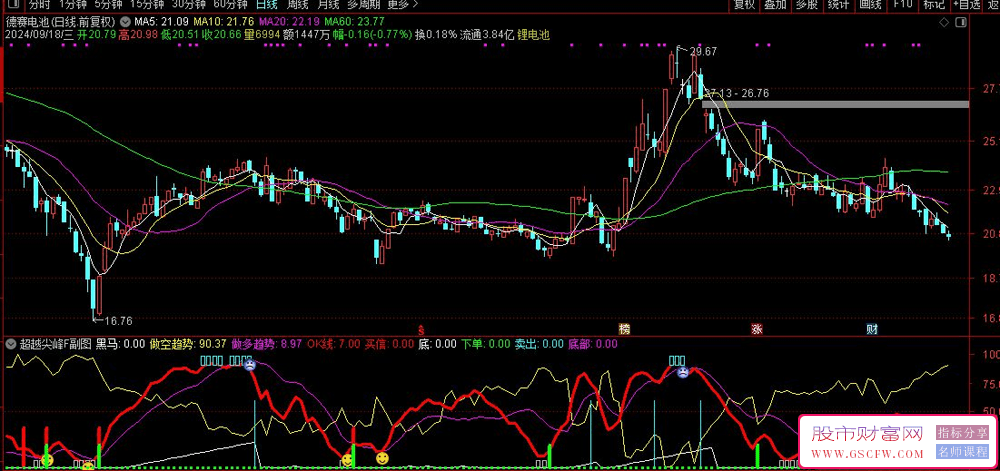Open the 统计 statistics button
1000x471 pixels.
838,4
